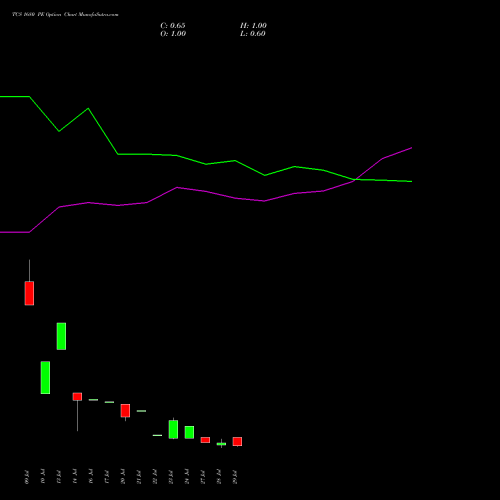Click the chart title text at top left

click(65, 15)
